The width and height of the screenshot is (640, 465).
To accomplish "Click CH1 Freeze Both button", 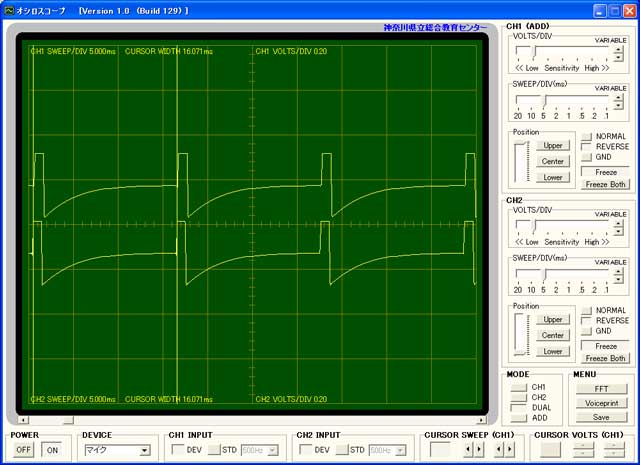I will tap(606, 184).
